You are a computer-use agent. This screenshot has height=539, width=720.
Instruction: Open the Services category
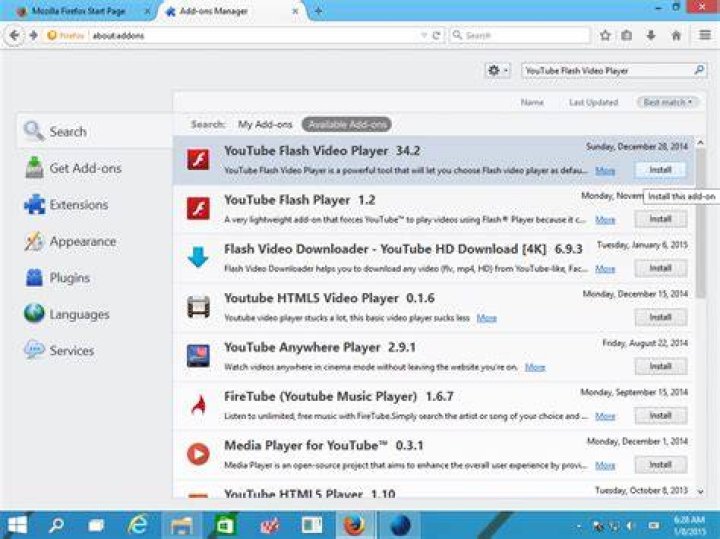59,350
